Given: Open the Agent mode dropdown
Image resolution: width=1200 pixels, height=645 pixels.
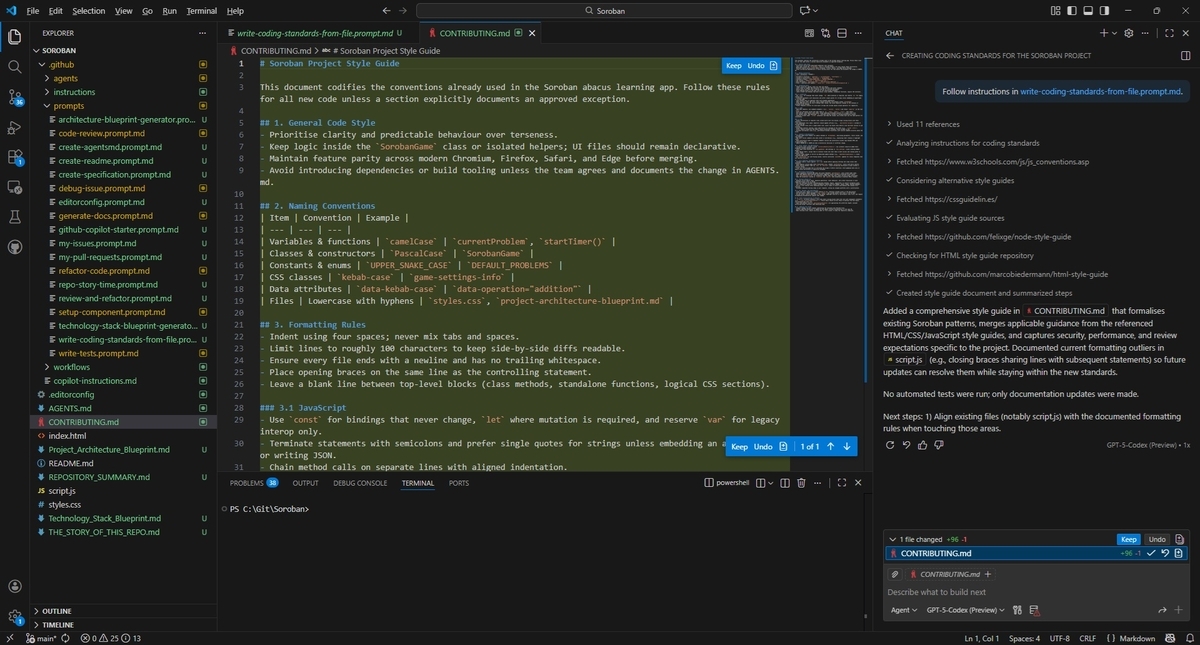Looking at the screenshot, I should pyautogui.click(x=903, y=610).
